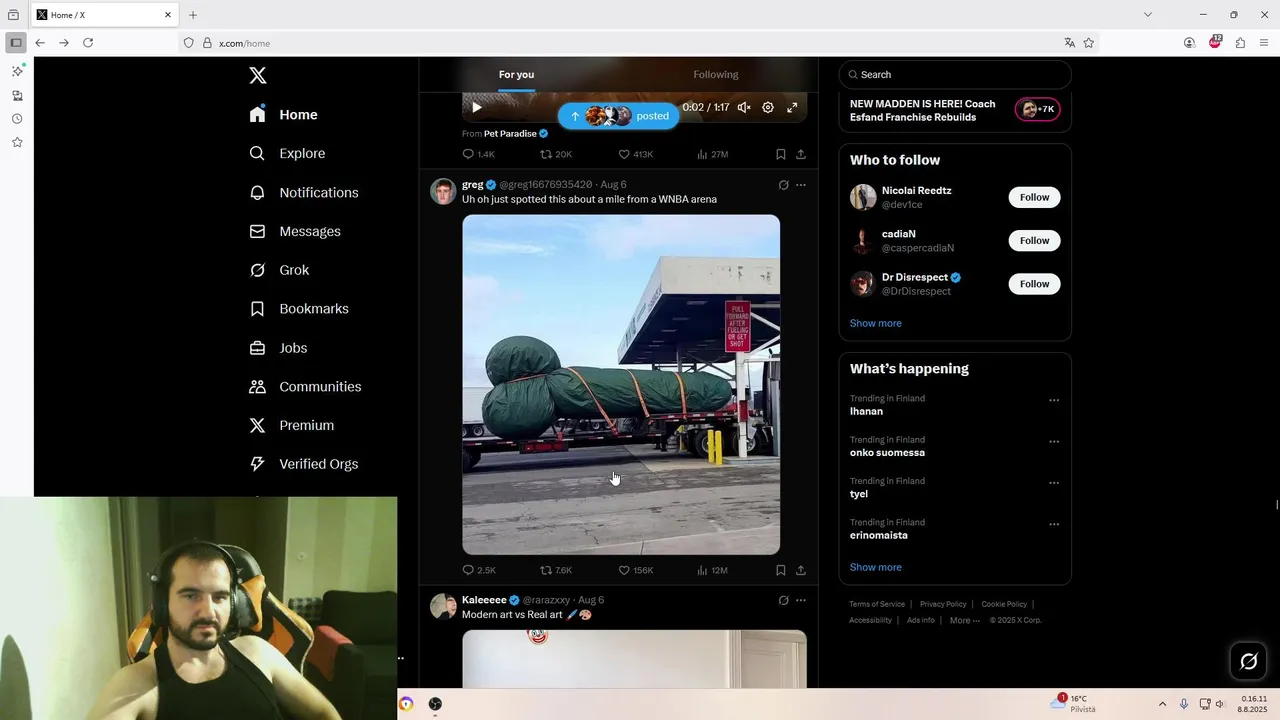Viewport: 1280px width, 720px height.
Task: Open the floating Grok button
Action: click(x=1249, y=661)
